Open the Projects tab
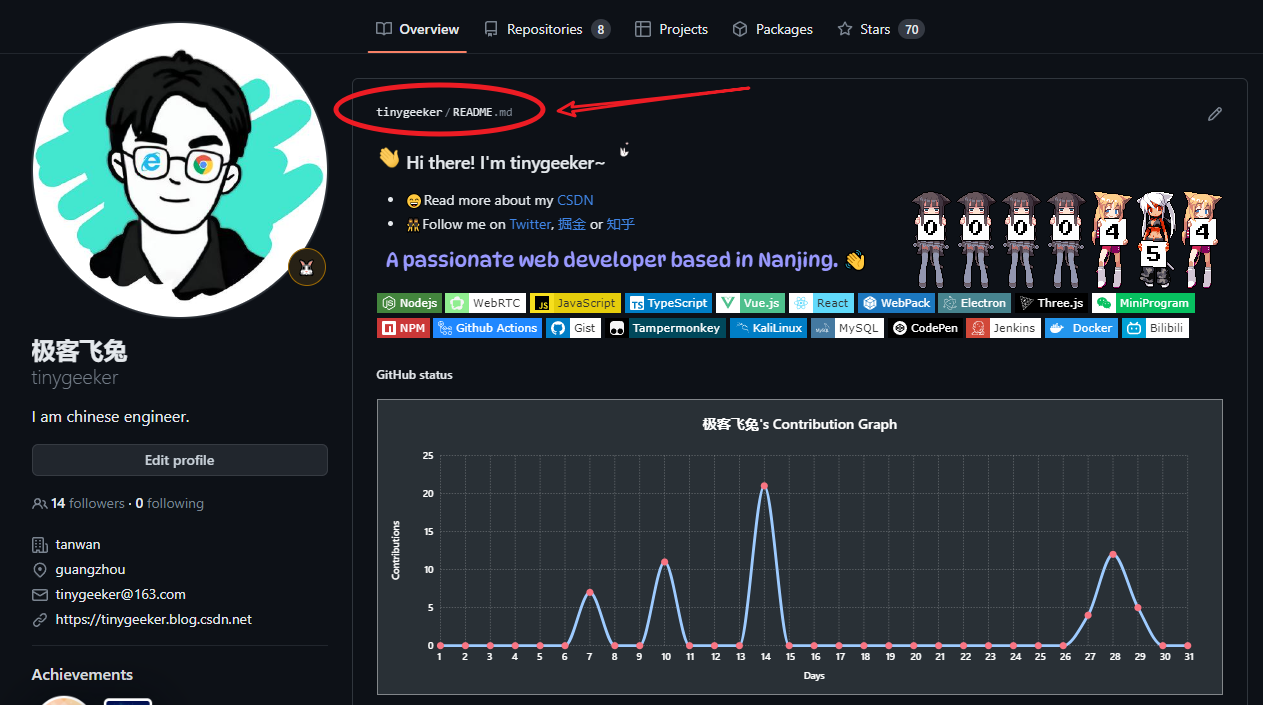Viewport: 1263px width, 705px height. point(671,29)
